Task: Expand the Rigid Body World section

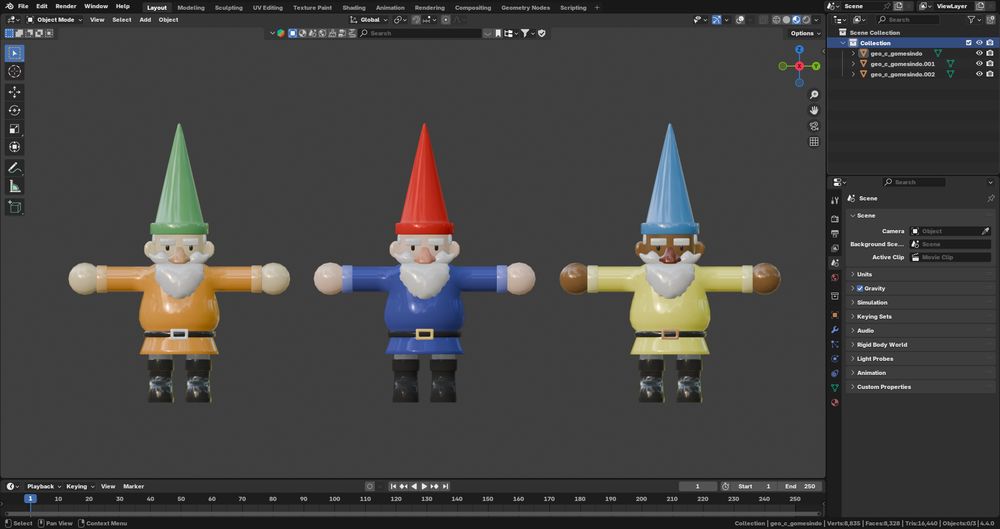Action: 882,345
